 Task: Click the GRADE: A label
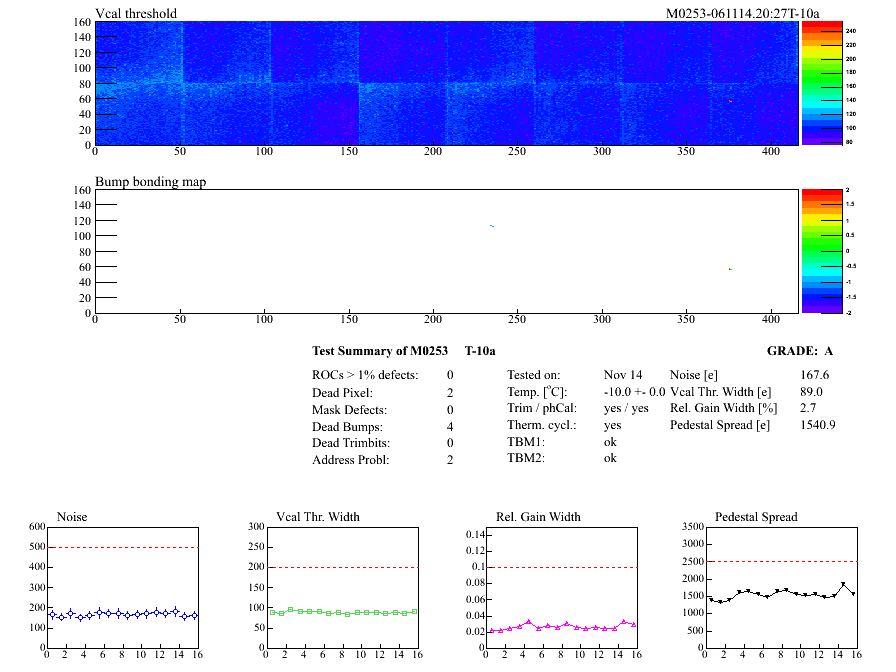(x=800, y=351)
